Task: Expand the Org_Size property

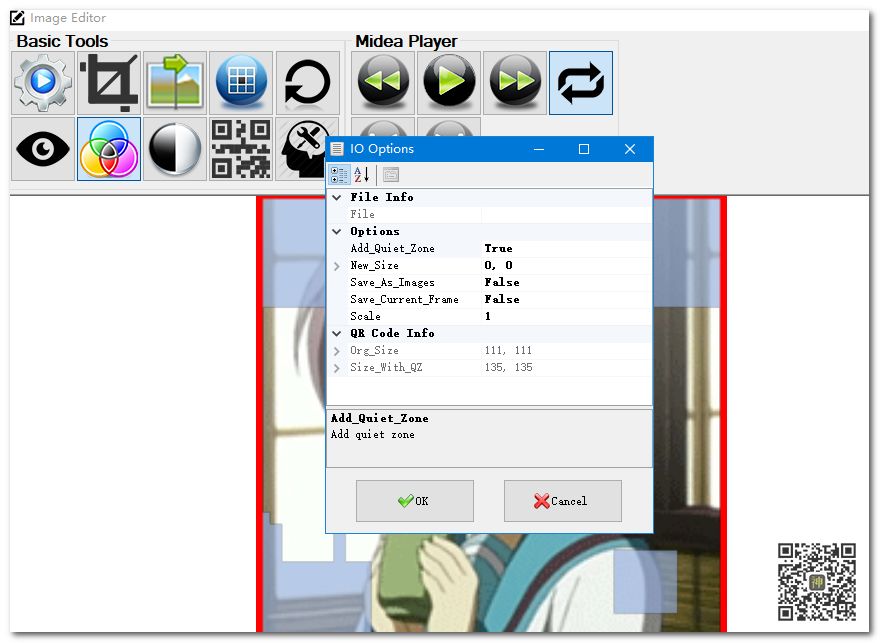Action: (x=337, y=351)
